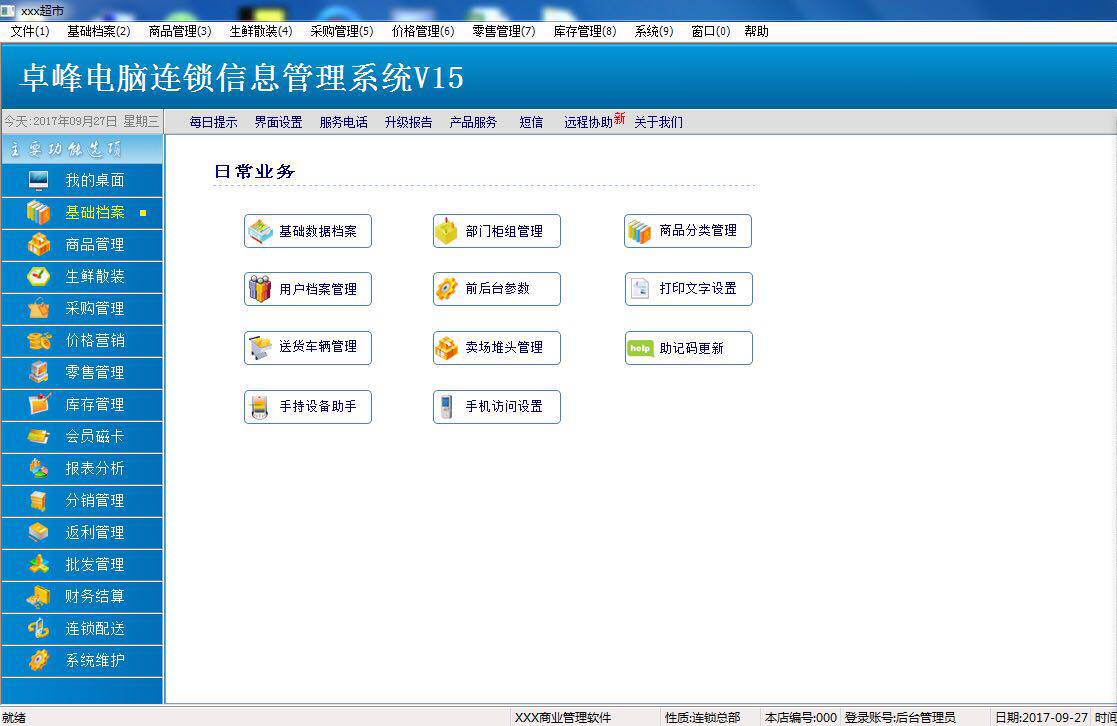Select 系统维护 label in sidebar
Image resolution: width=1117 pixels, height=726 pixels.
95,660
